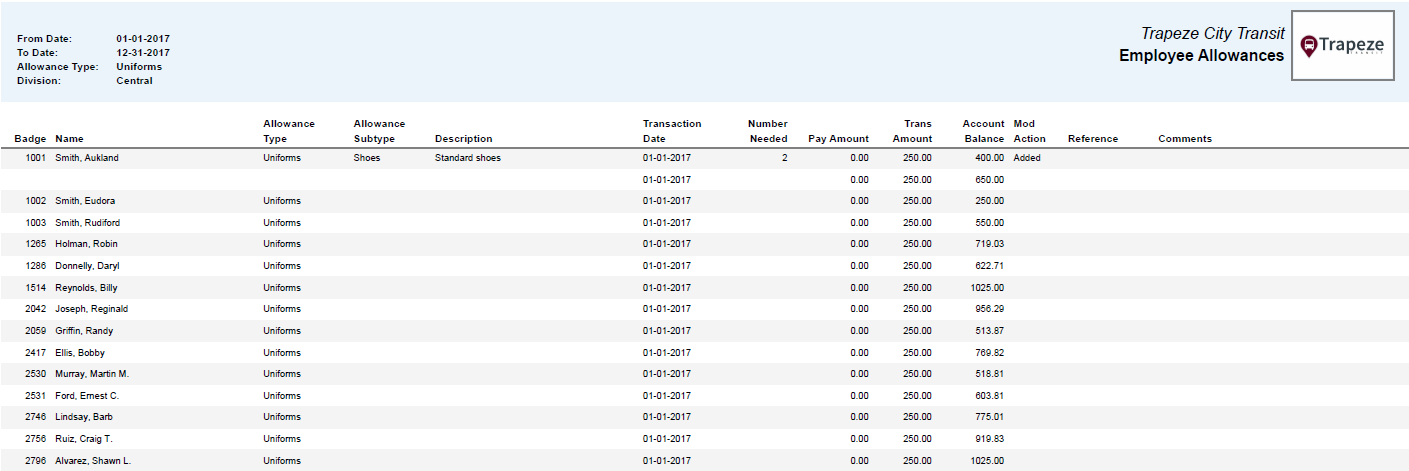The image size is (1409, 471).
Task: Select the name Smith, Rudiford
Action: (87, 223)
